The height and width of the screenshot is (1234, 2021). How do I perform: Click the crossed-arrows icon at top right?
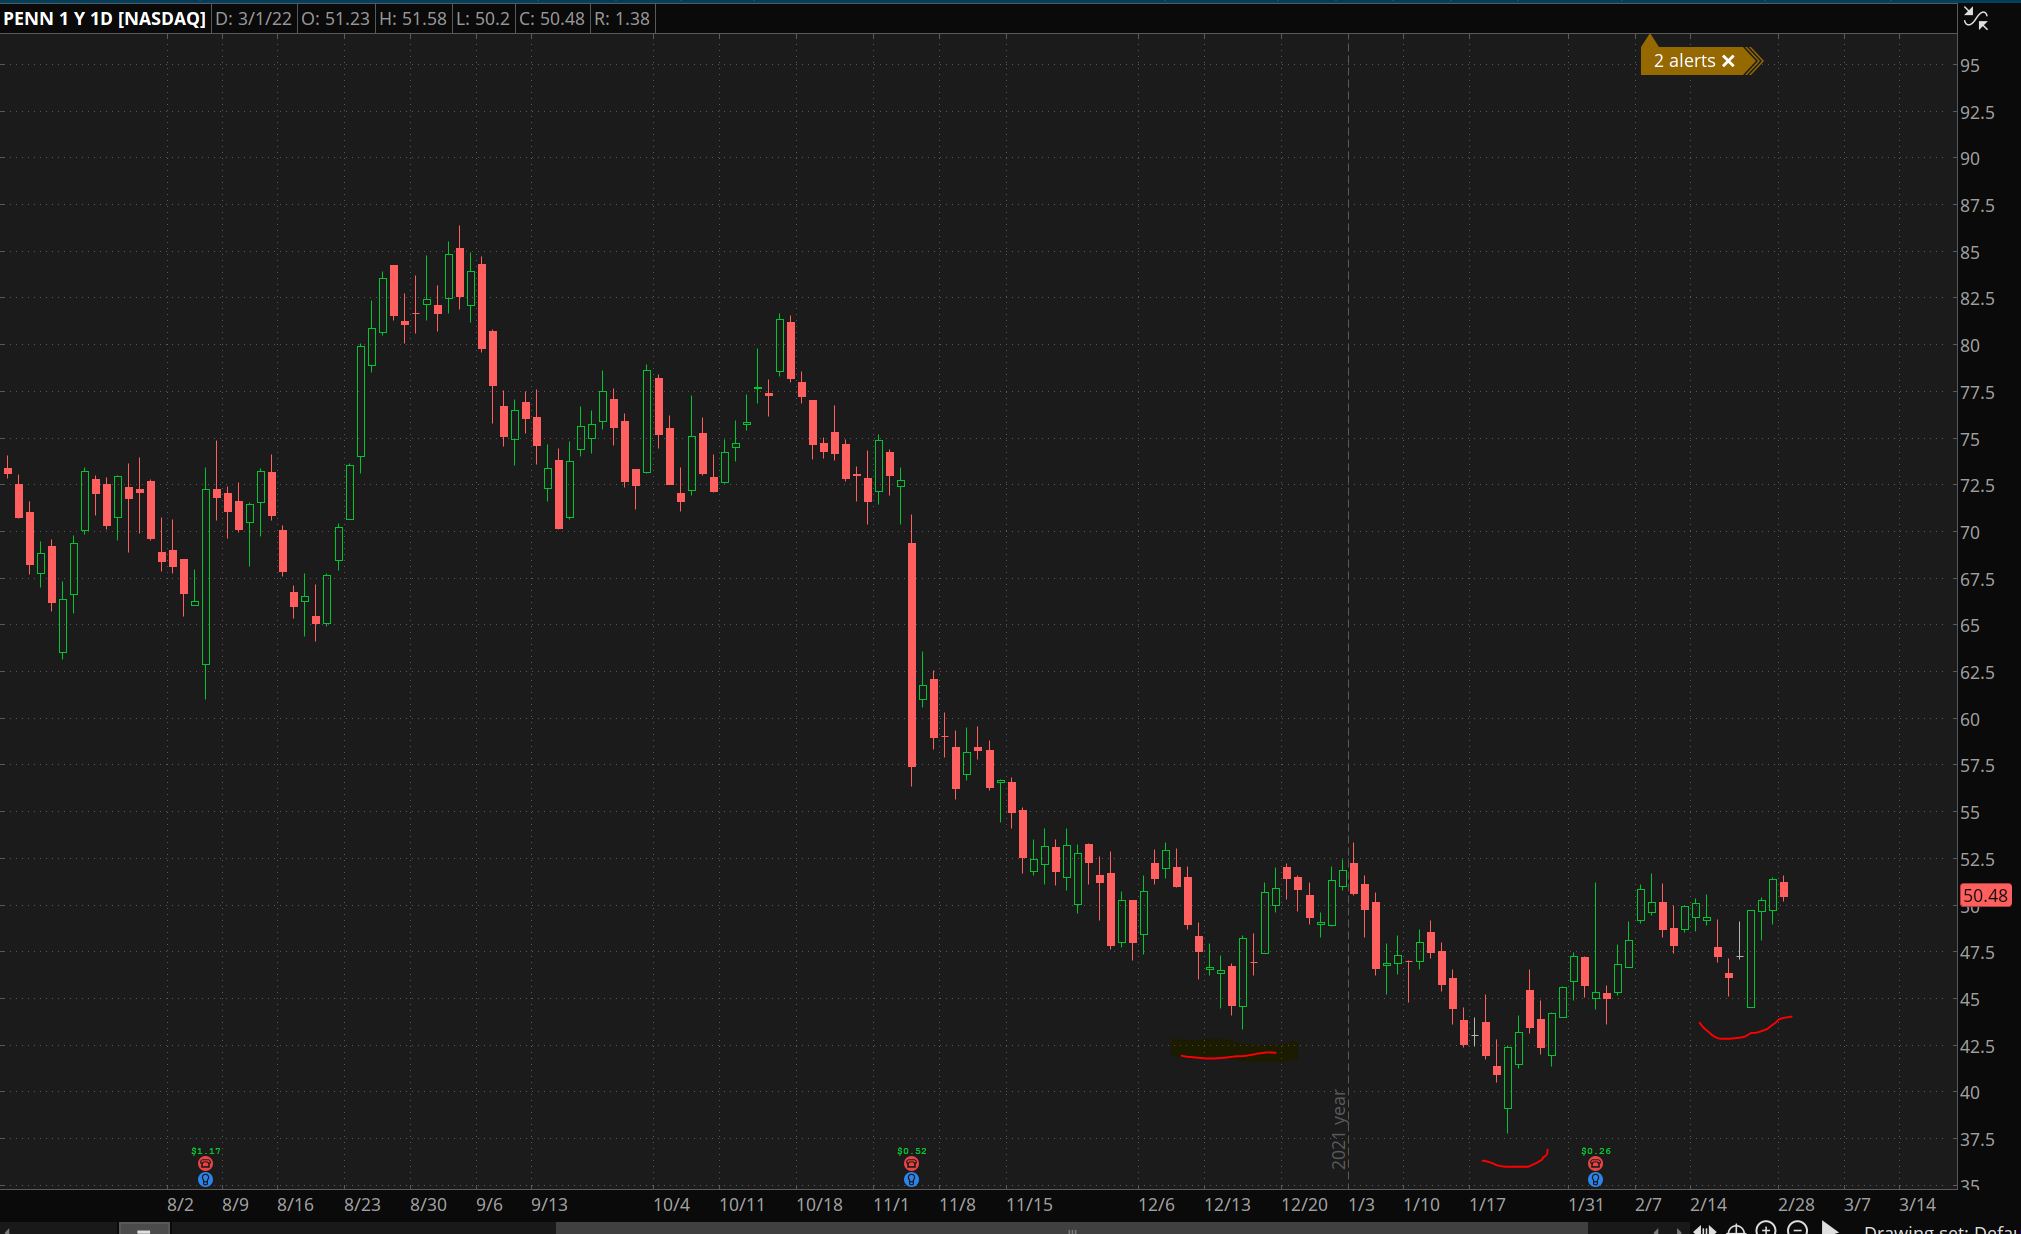[1976, 17]
